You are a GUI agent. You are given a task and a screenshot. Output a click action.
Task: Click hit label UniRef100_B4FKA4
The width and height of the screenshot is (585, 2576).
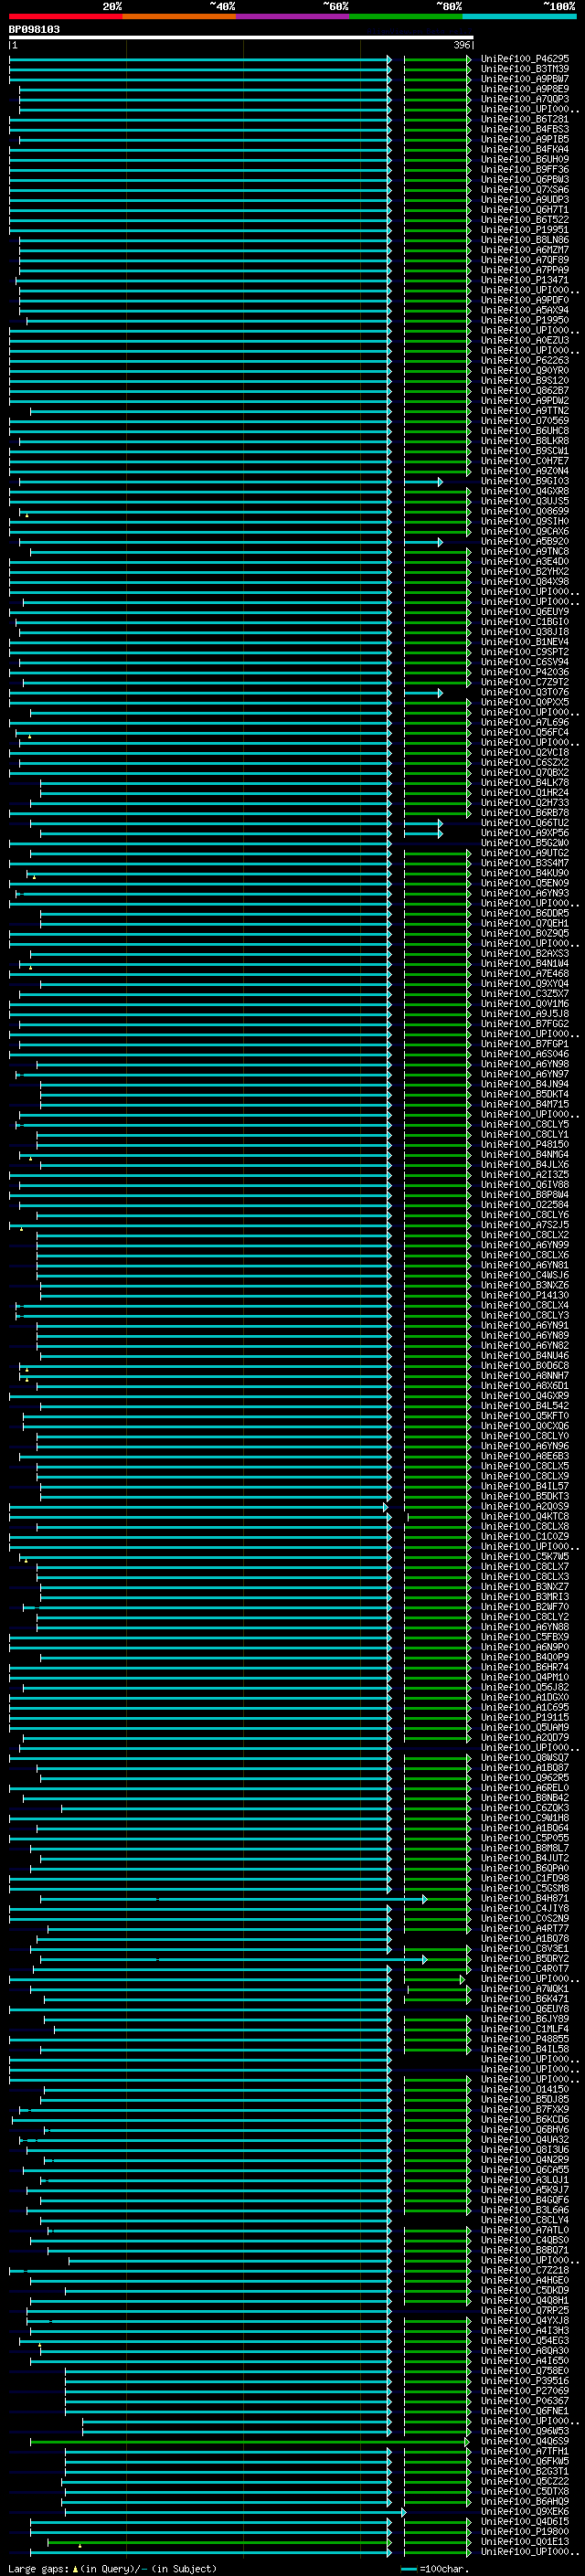[525, 149]
